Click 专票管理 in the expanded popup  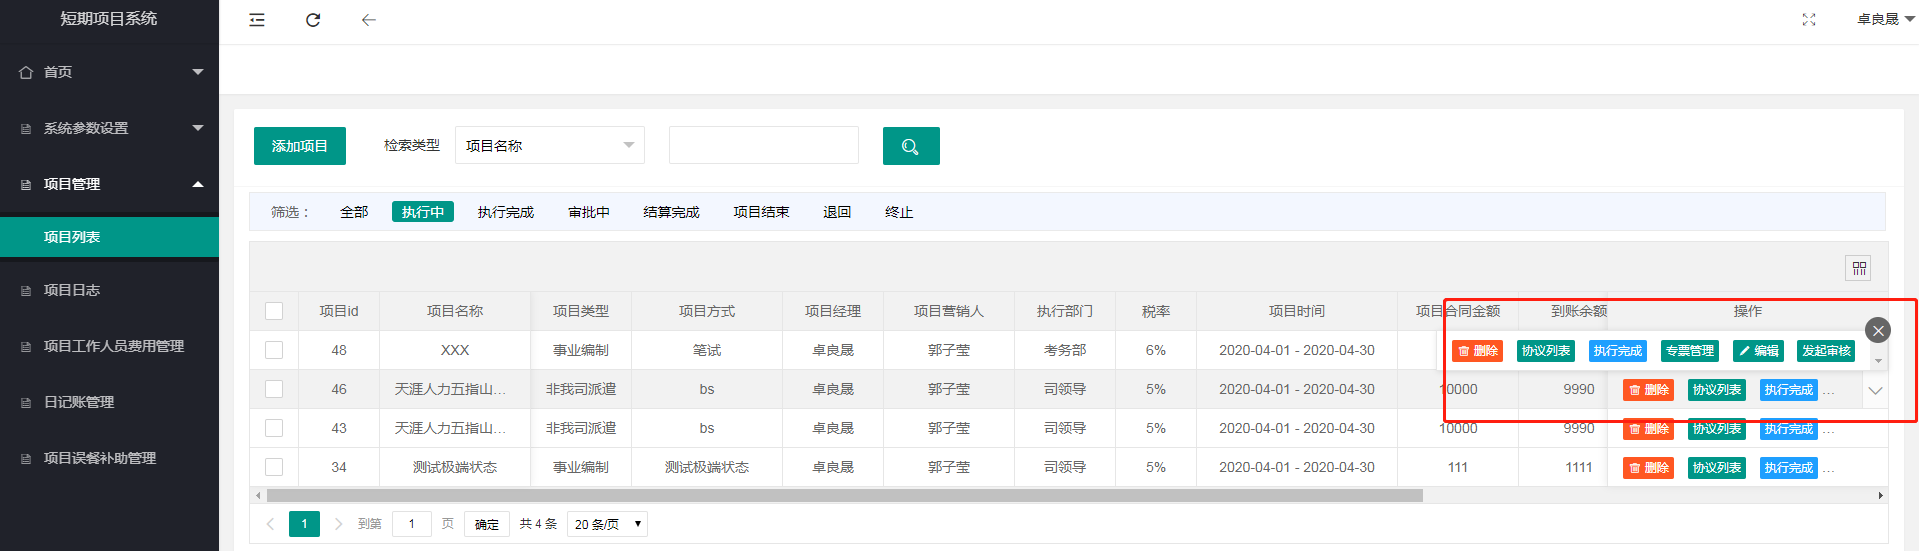click(1690, 351)
